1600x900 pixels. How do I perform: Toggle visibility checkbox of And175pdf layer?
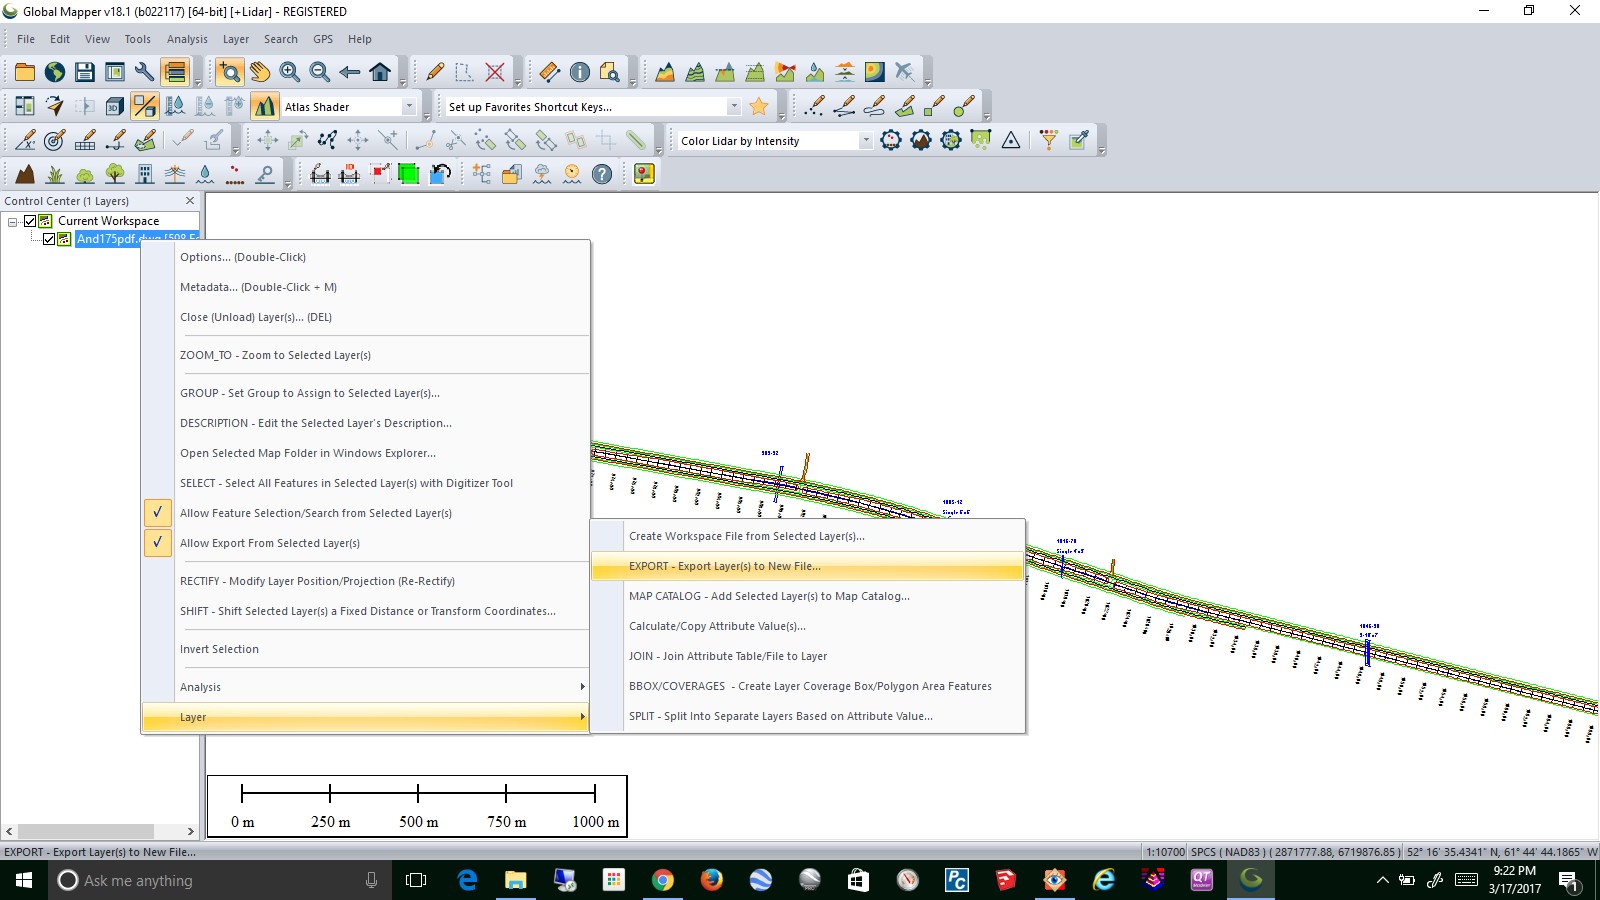(49, 239)
